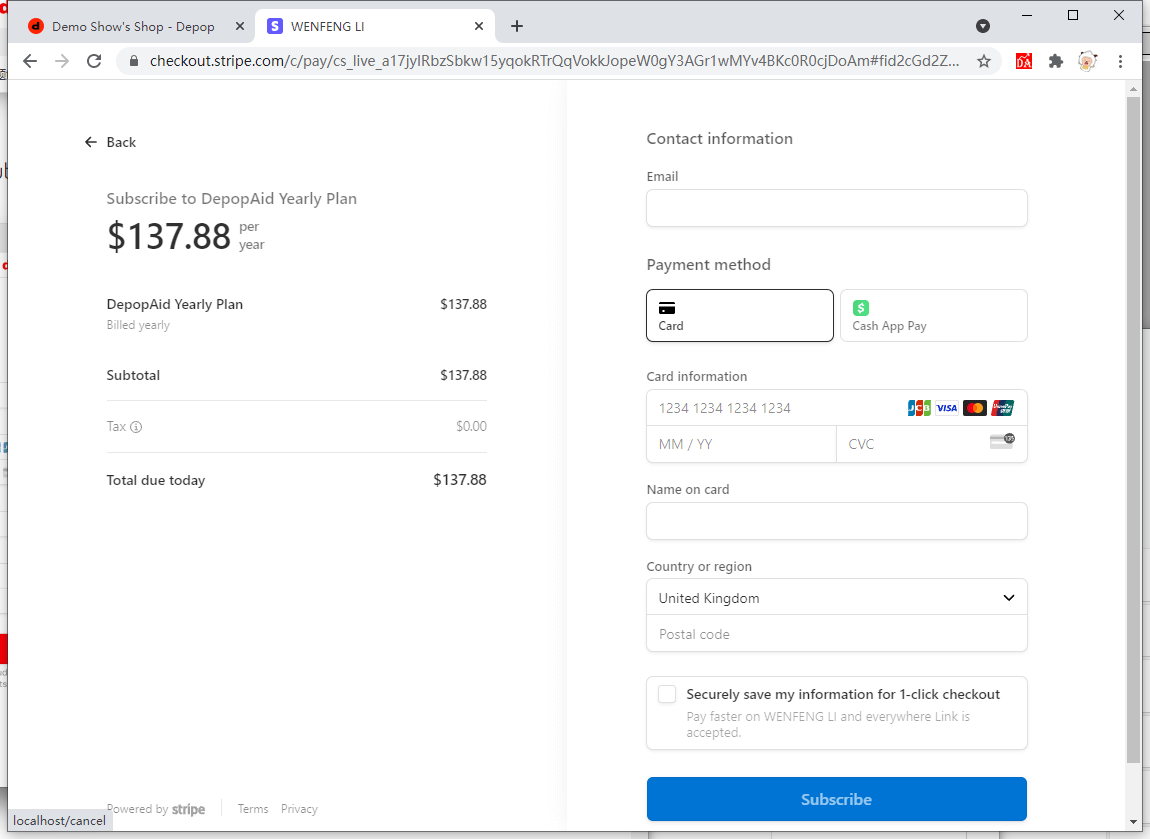
Task: Maximize the browser window
Action: point(1072,15)
